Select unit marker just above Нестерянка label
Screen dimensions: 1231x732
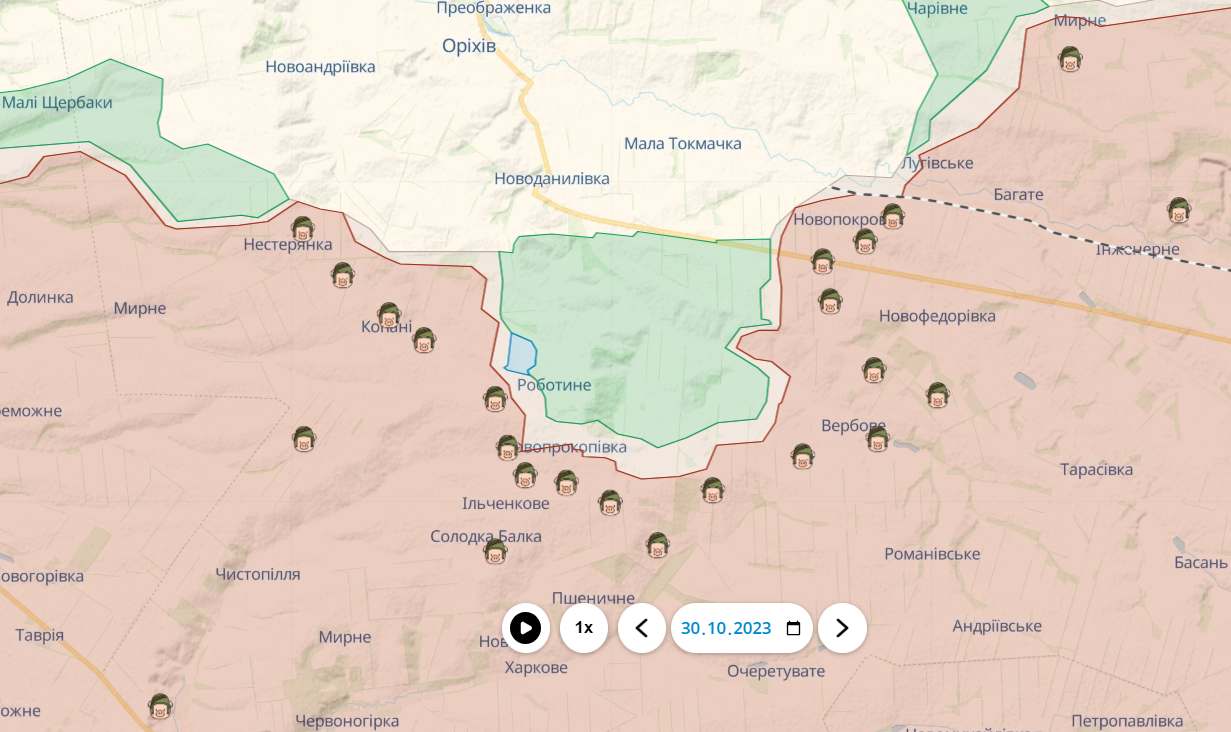click(x=303, y=229)
